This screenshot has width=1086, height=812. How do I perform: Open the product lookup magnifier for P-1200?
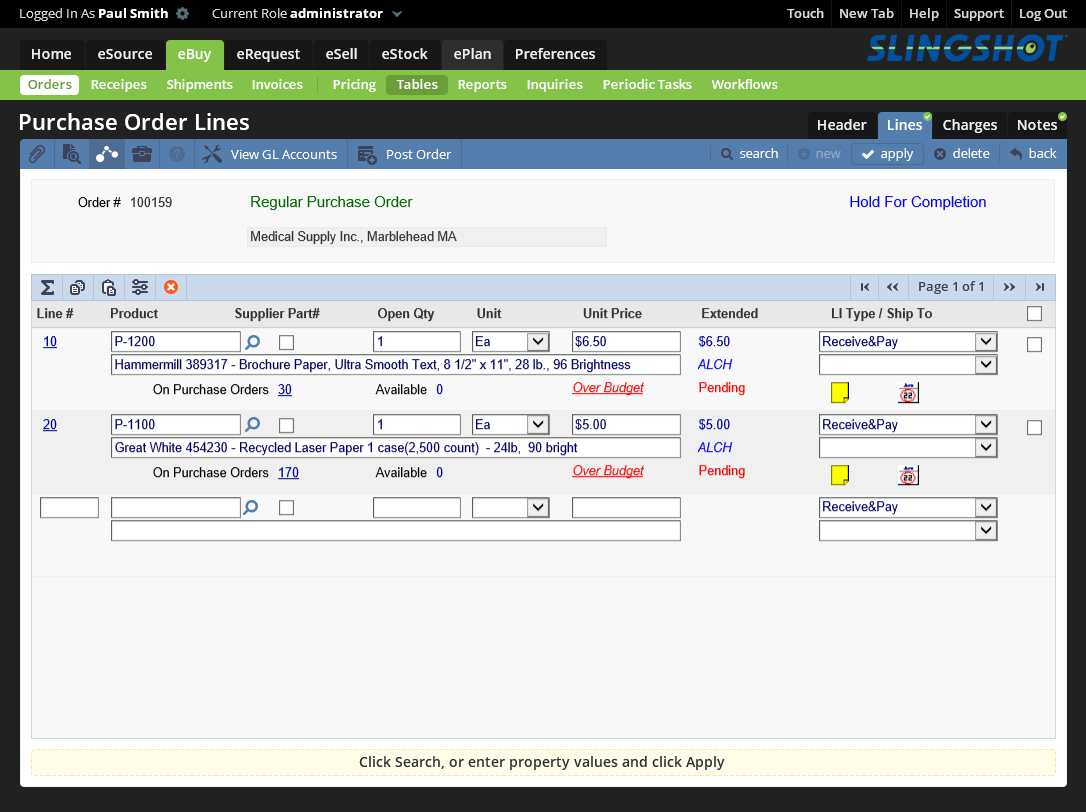252,342
